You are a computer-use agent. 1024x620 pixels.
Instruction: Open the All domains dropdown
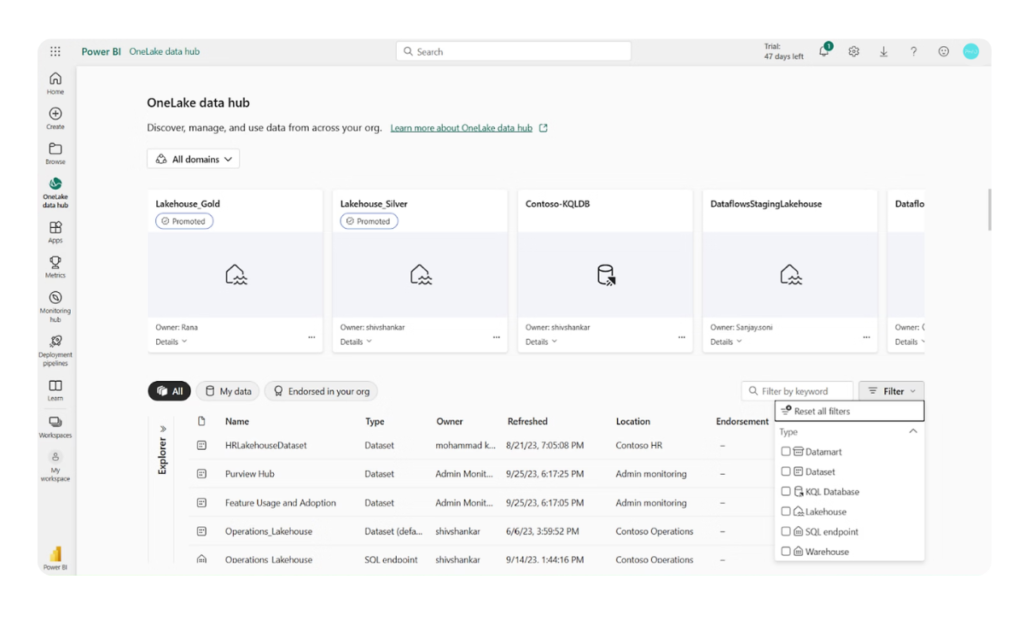193,159
